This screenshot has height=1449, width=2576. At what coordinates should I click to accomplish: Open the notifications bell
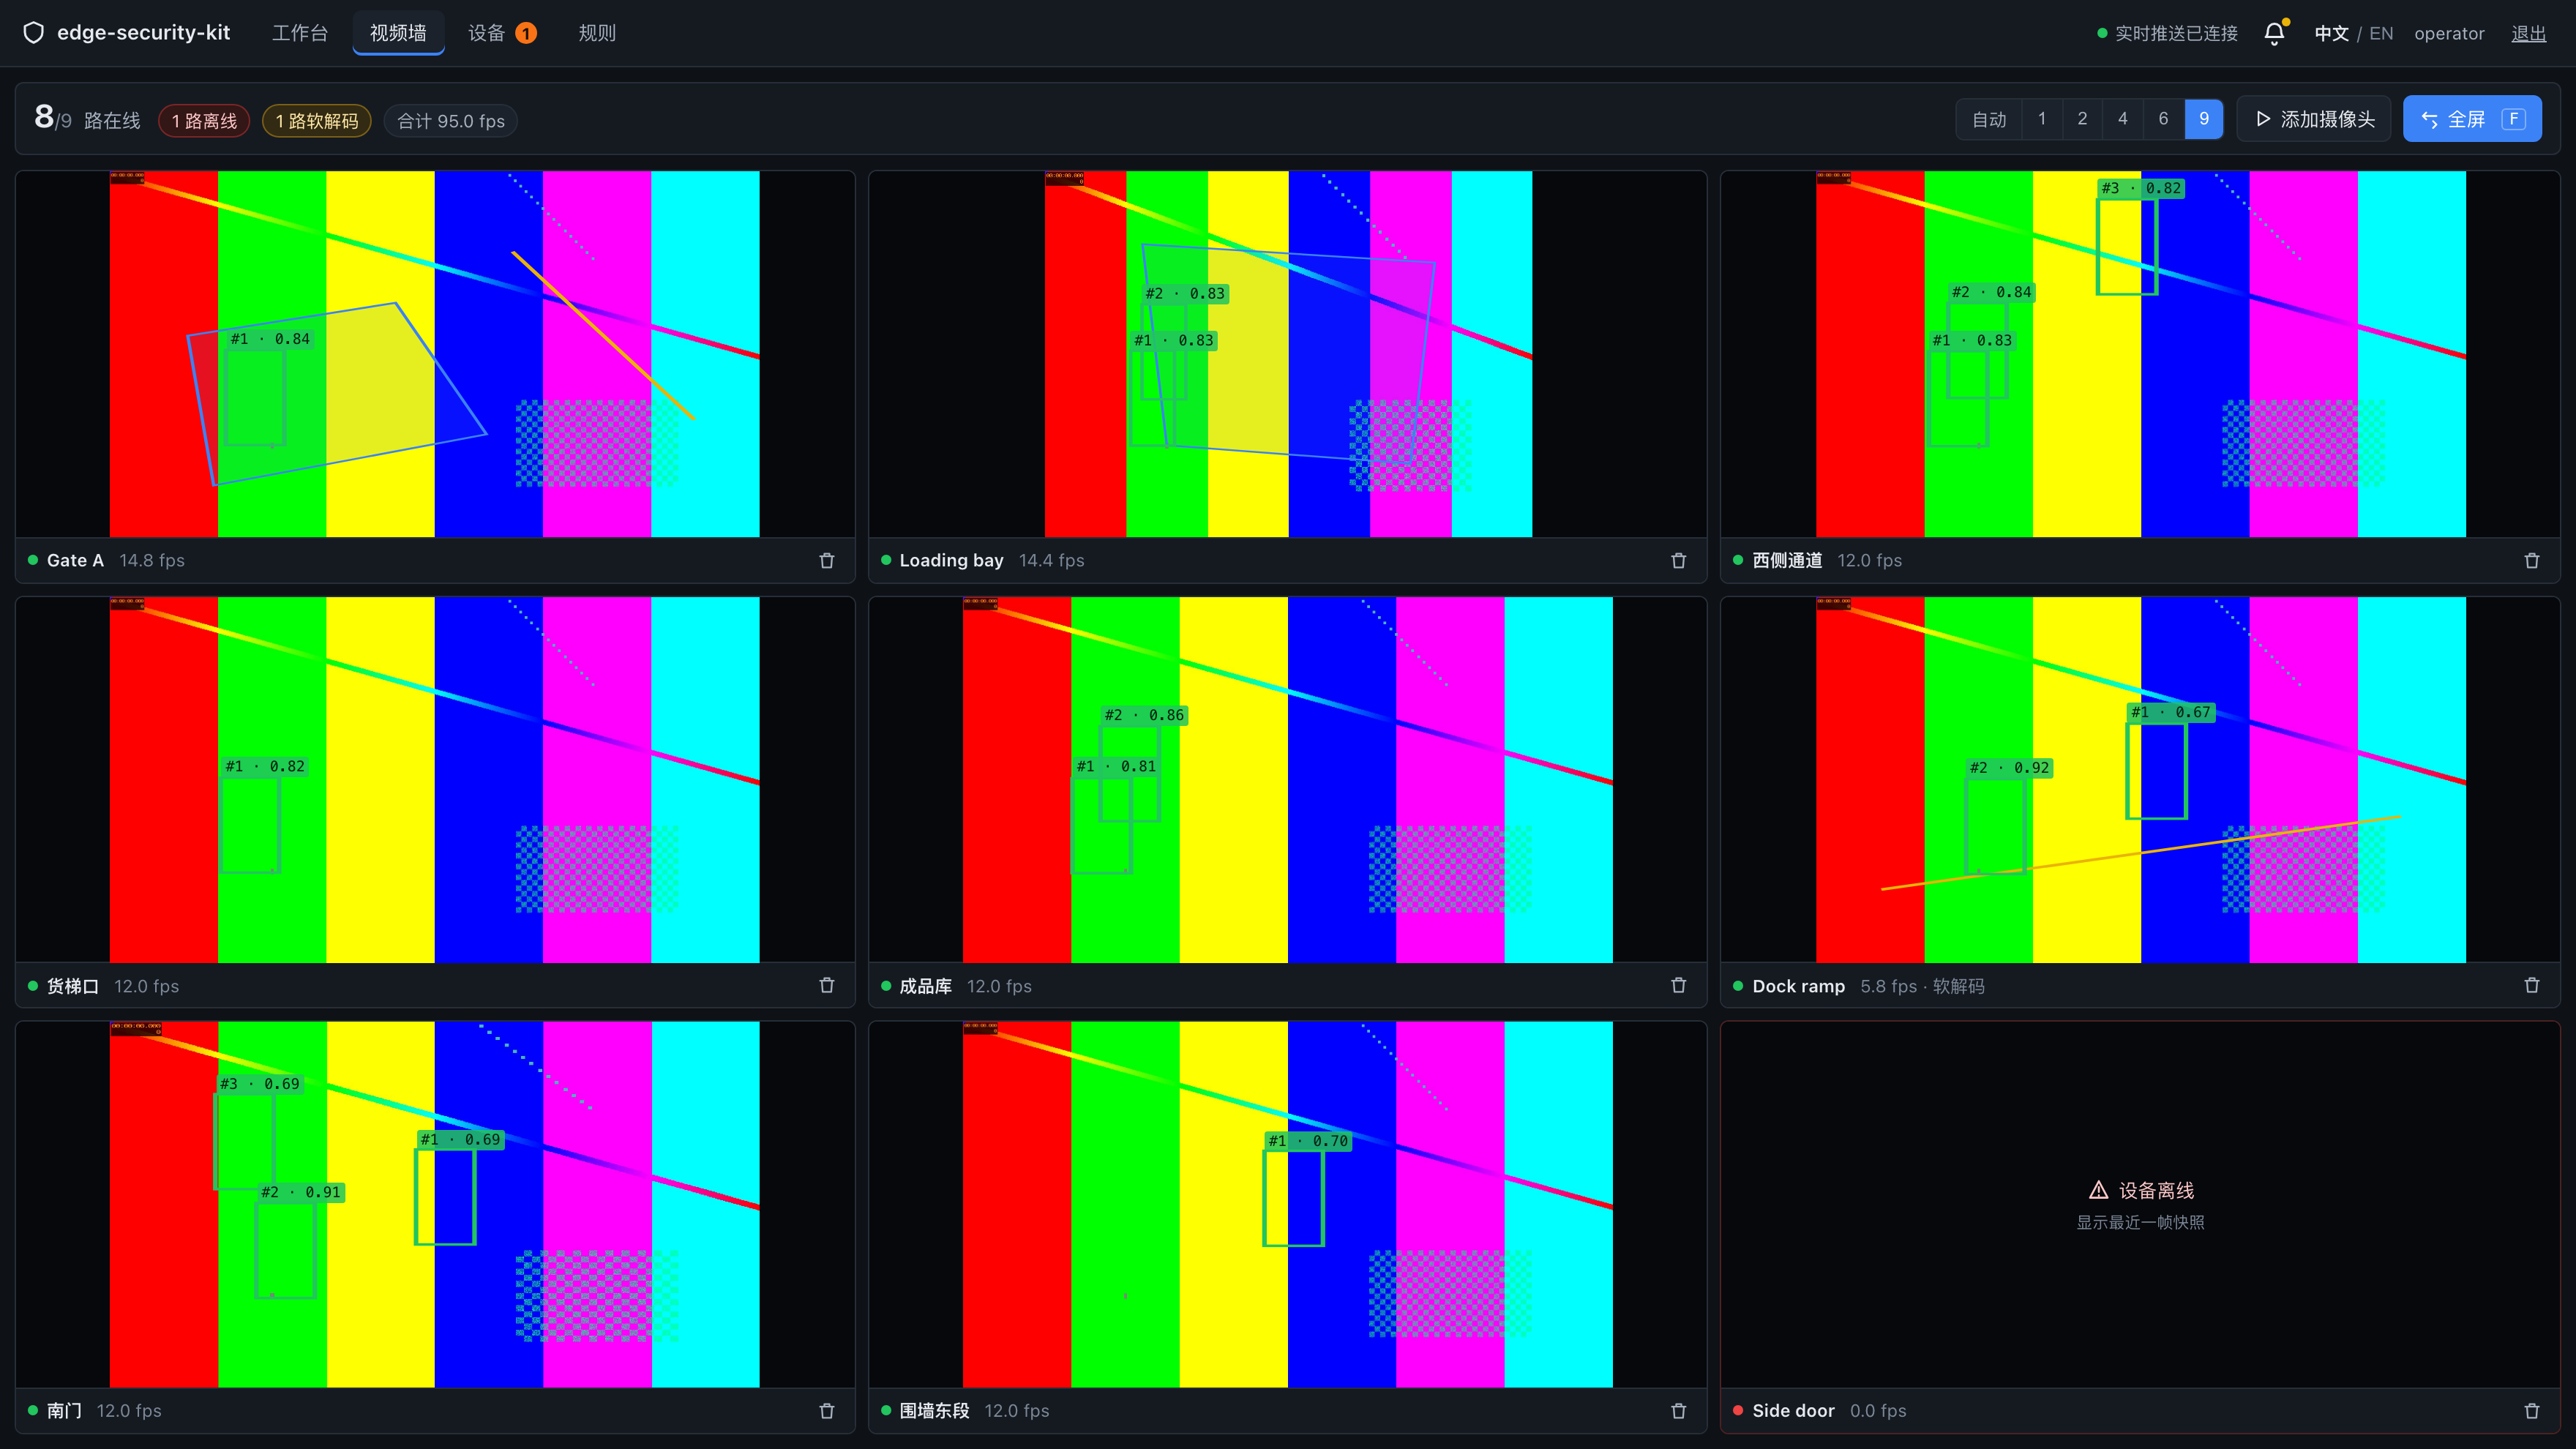[2274, 33]
